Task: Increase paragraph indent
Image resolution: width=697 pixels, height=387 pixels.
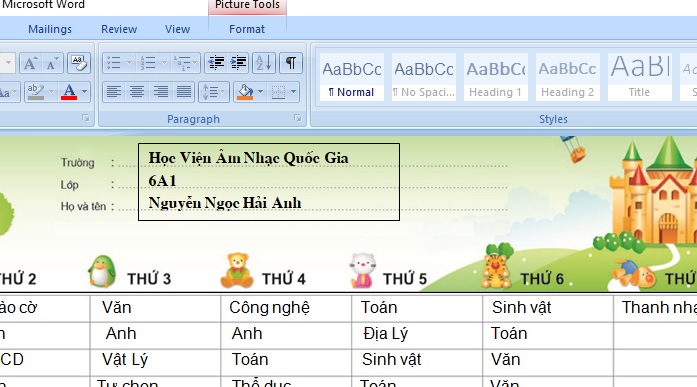Action: tap(239, 63)
